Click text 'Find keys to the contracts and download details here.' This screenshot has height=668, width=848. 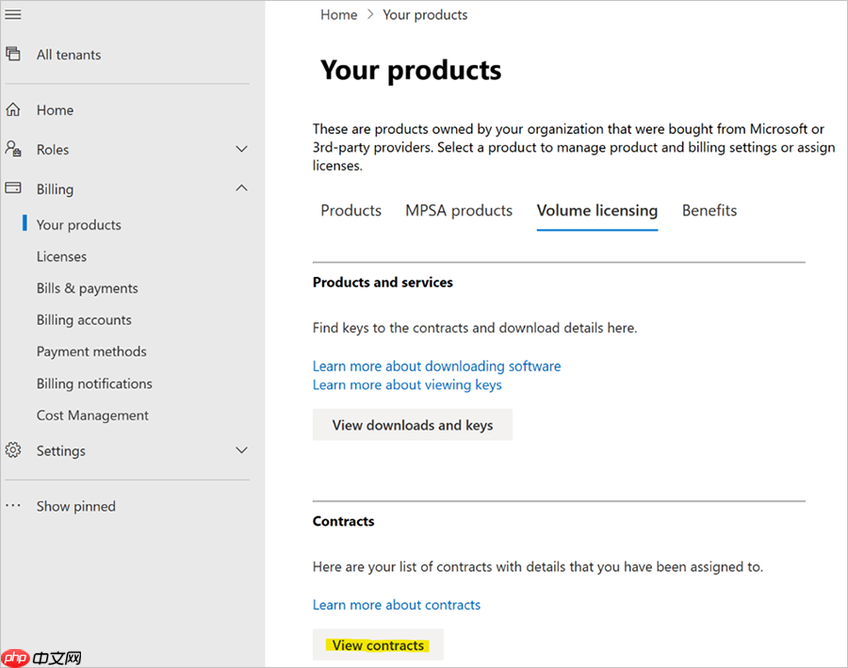tap(475, 328)
